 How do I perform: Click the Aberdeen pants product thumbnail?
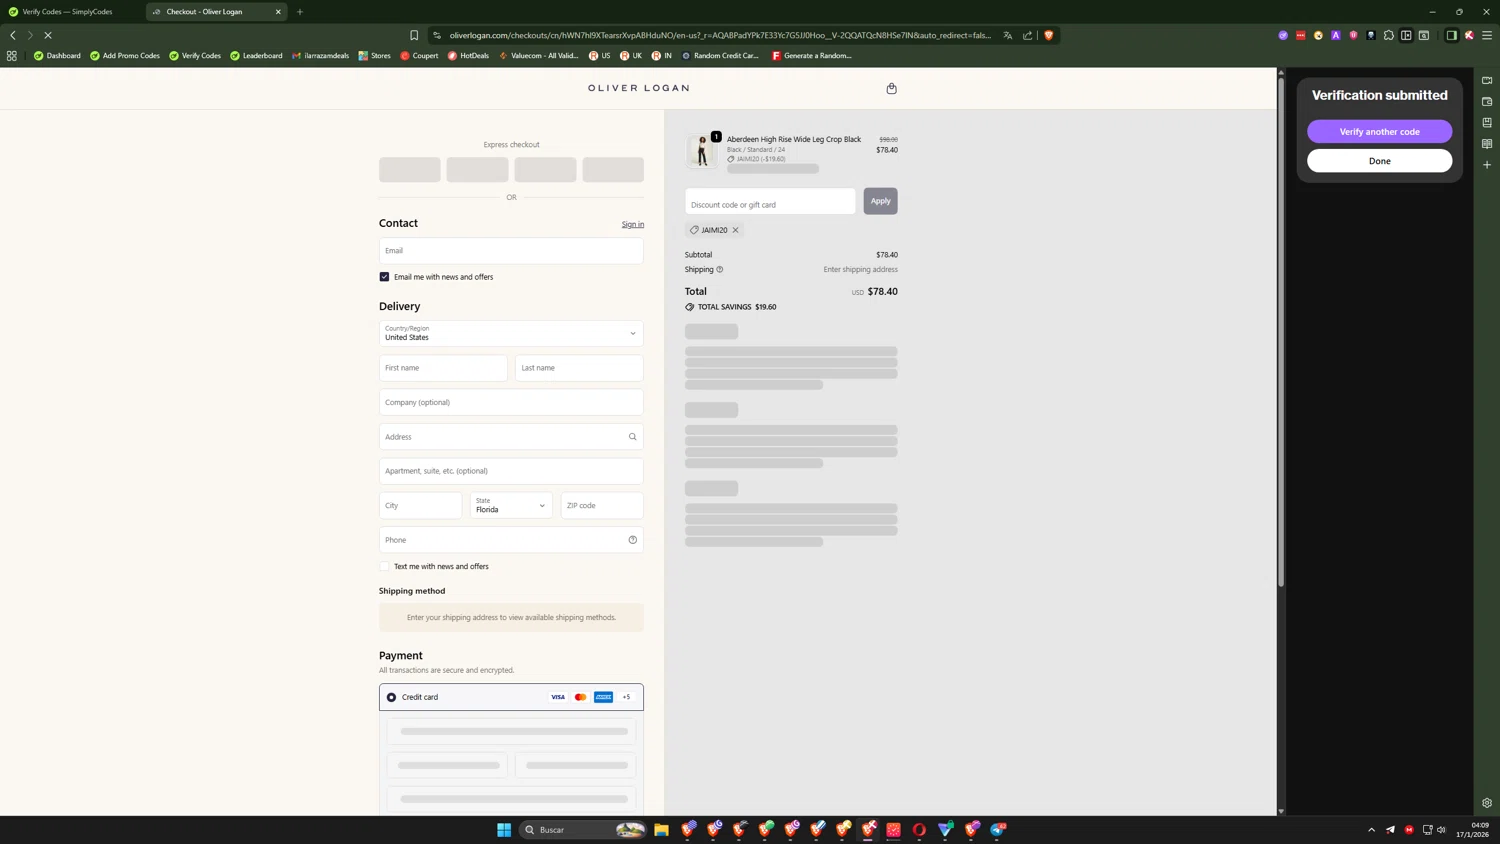click(702, 150)
